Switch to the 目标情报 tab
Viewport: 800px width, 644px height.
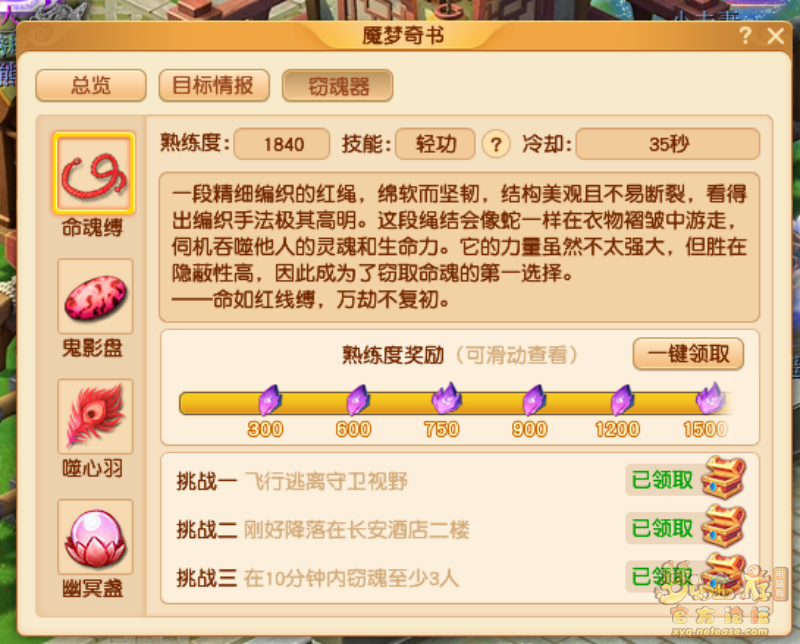point(214,85)
